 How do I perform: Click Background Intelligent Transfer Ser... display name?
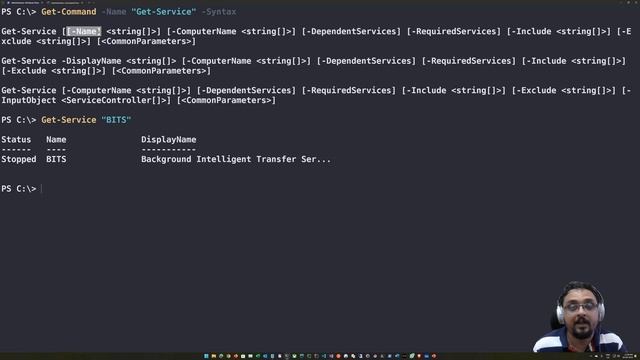tap(236, 159)
